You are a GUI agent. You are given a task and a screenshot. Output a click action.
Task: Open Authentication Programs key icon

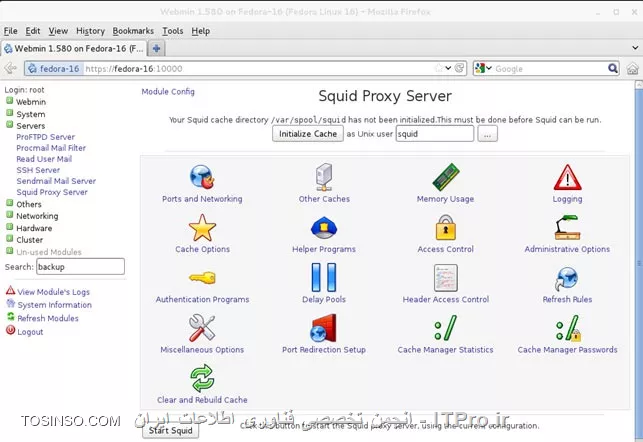(202, 278)
